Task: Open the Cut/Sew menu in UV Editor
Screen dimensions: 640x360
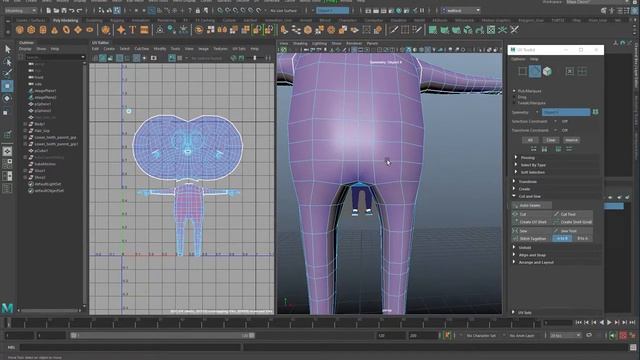Action: click(x=142, y=49)
